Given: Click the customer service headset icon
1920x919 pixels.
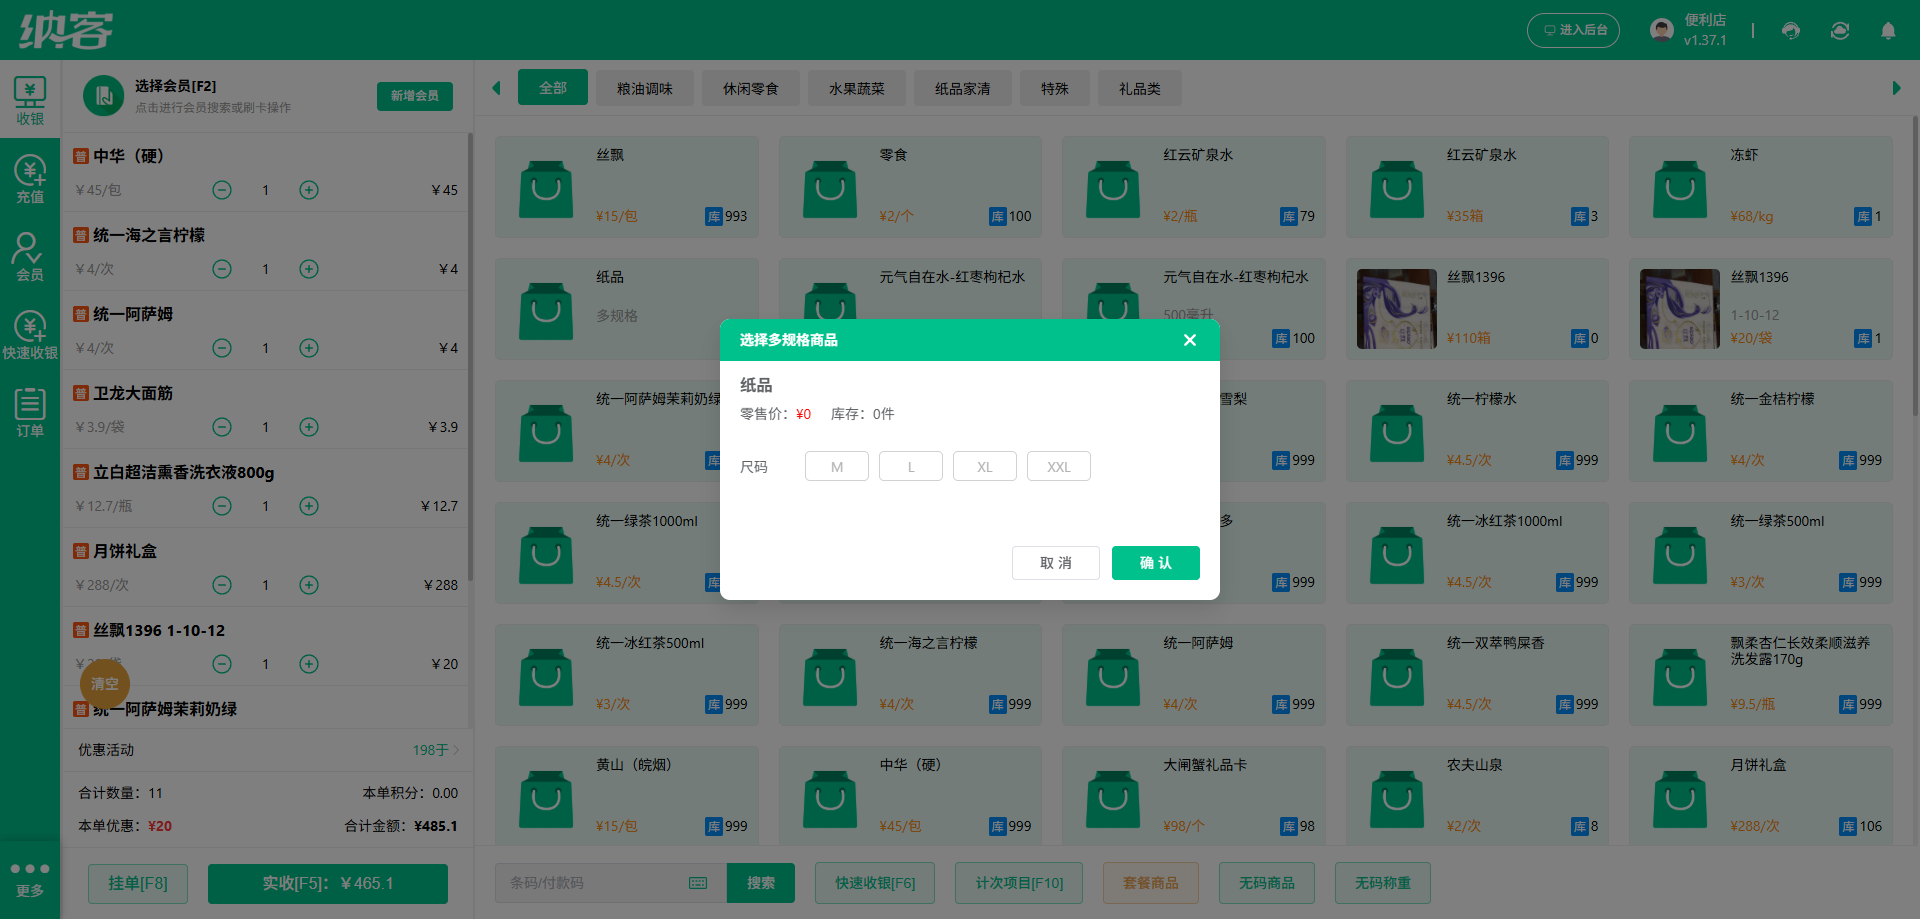Looking at the screenshot, I should click(x=1791, y=30).
